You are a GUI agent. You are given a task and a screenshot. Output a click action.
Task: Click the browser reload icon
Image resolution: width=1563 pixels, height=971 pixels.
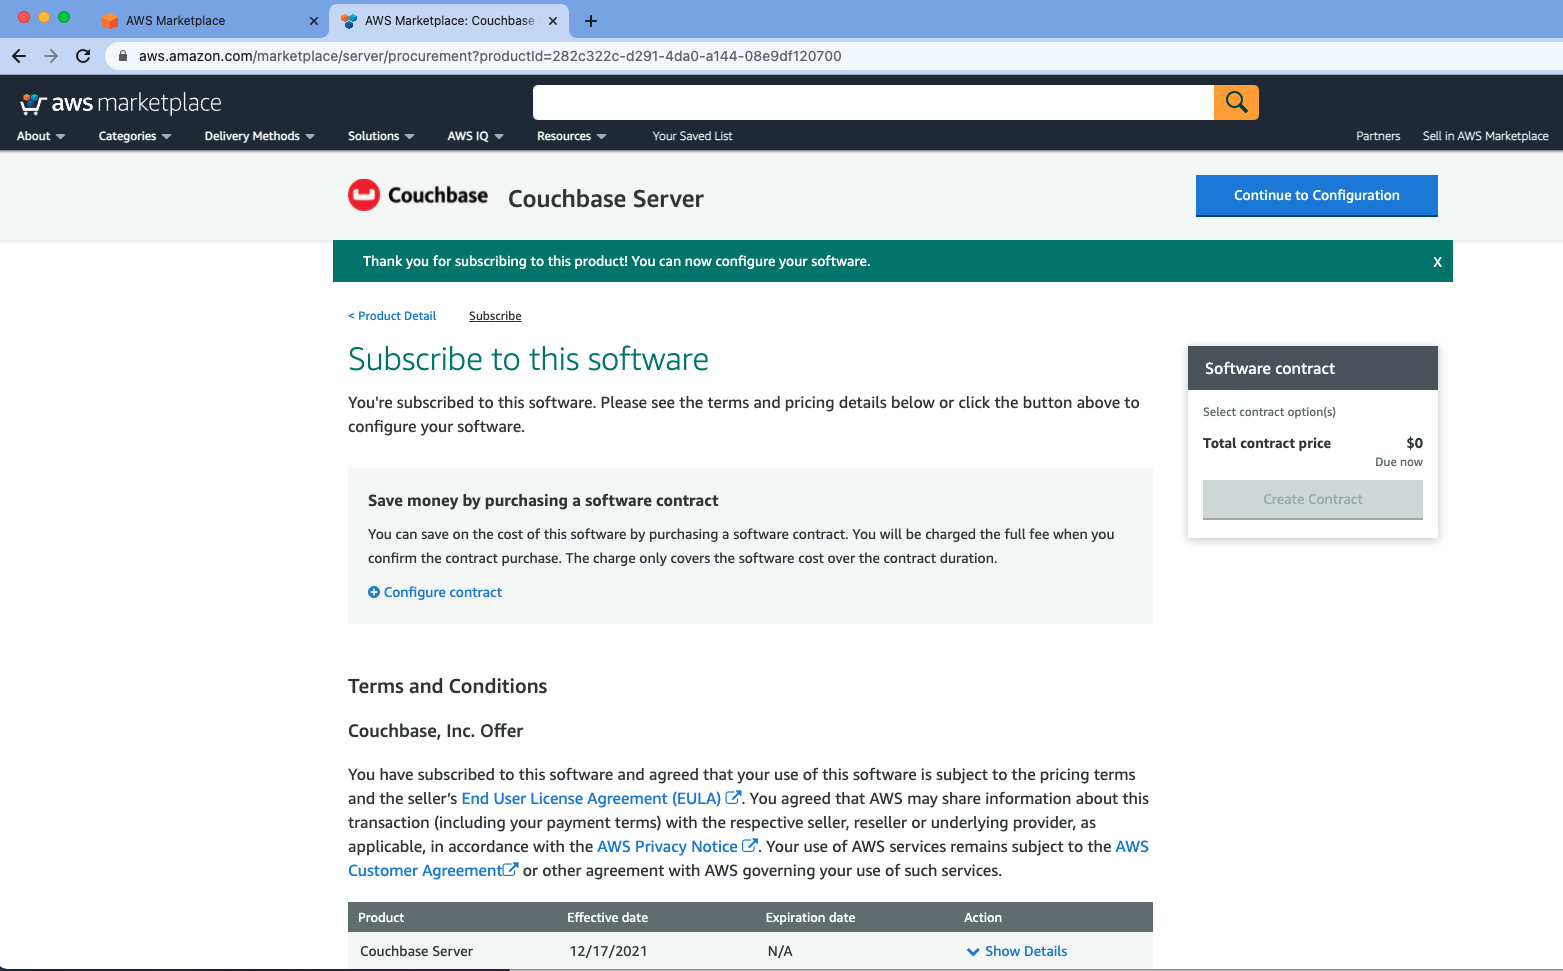[84, 56]
